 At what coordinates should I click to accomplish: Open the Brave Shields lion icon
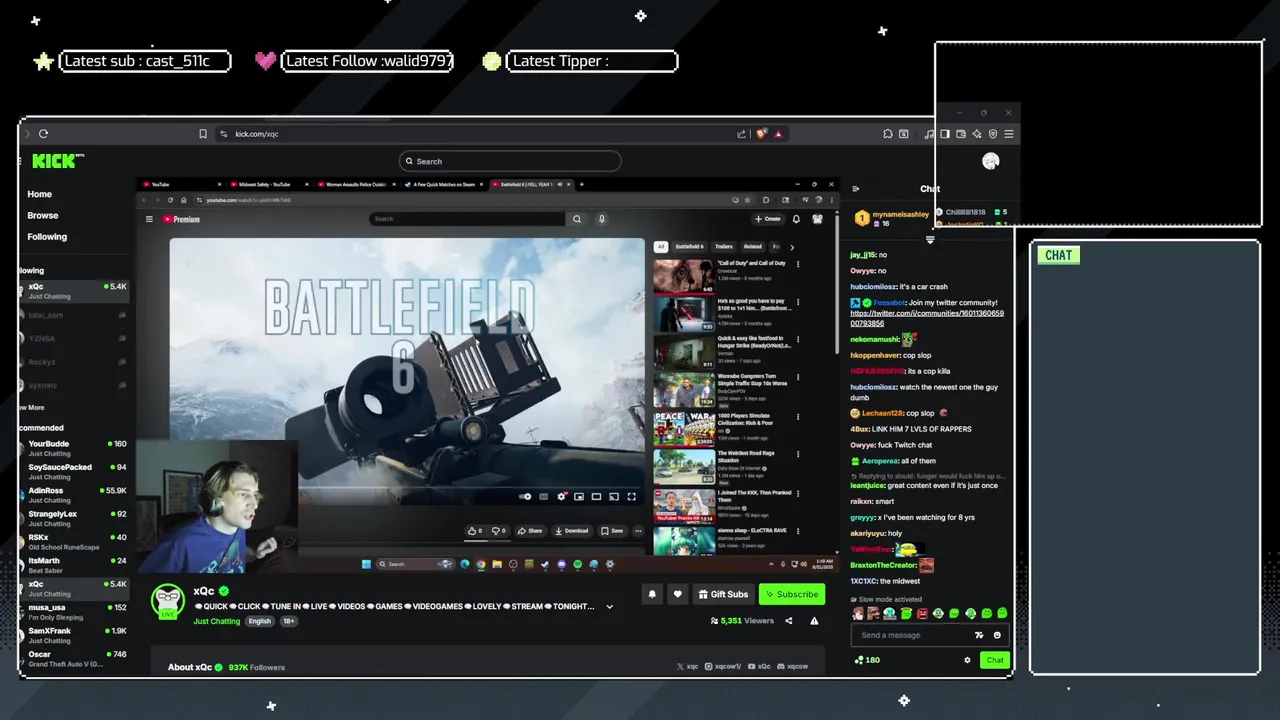click(762, 134)
